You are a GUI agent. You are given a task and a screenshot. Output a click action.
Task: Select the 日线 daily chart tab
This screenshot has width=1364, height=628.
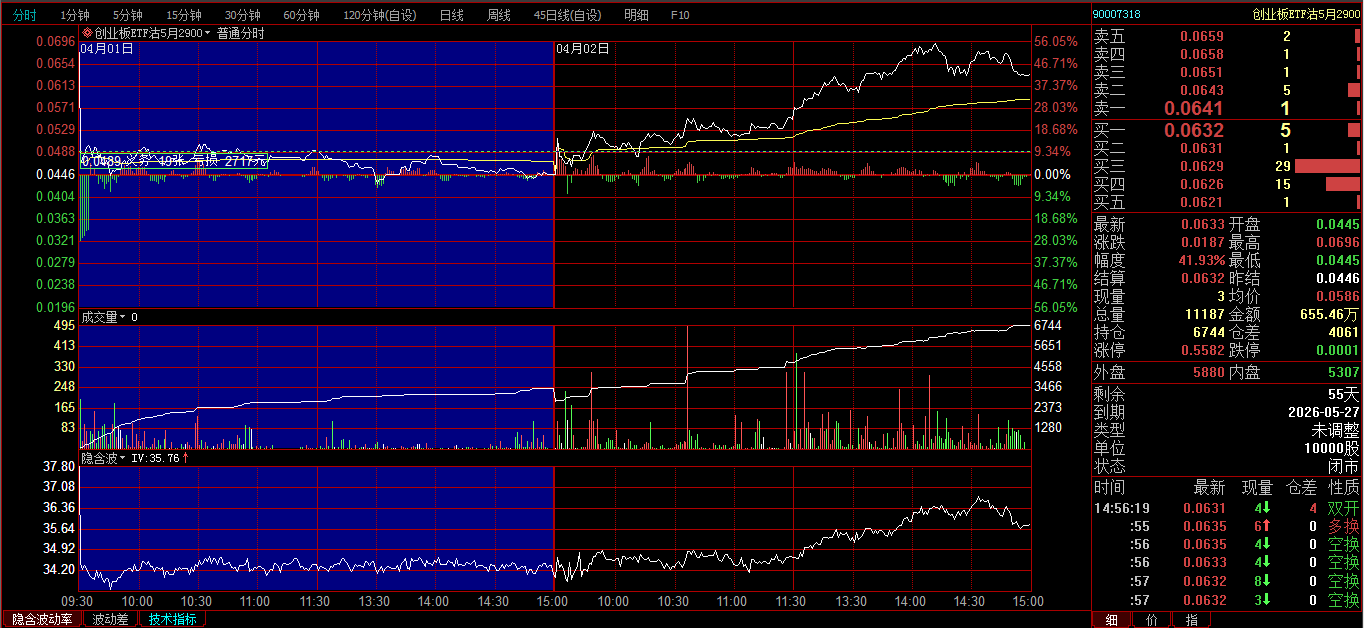click(x=451, y=15)
